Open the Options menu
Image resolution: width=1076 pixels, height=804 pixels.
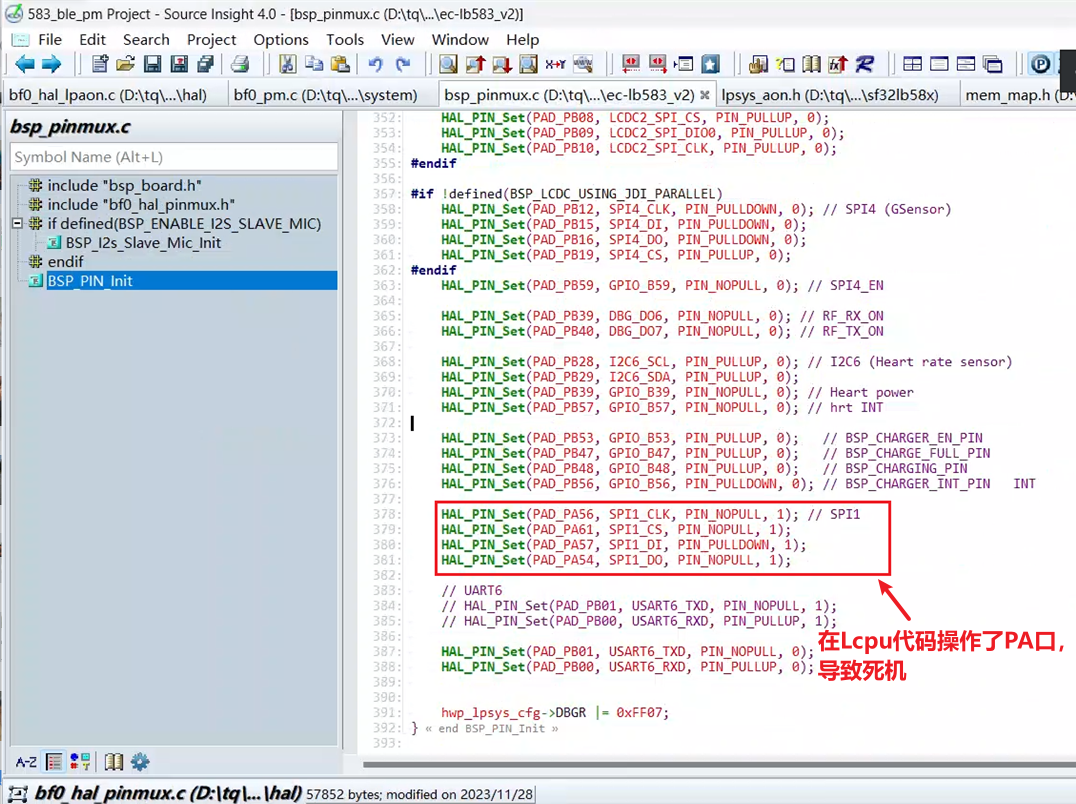281,40
